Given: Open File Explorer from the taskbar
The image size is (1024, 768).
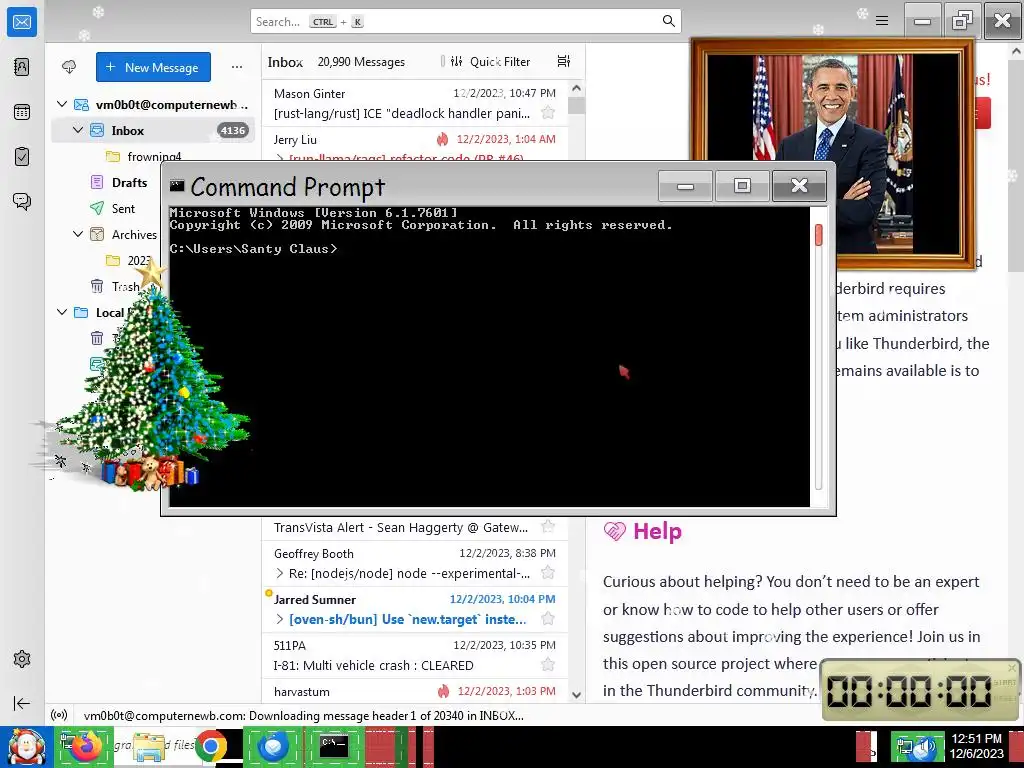Looking at the screenshot, I should click(x=149, y=746).
